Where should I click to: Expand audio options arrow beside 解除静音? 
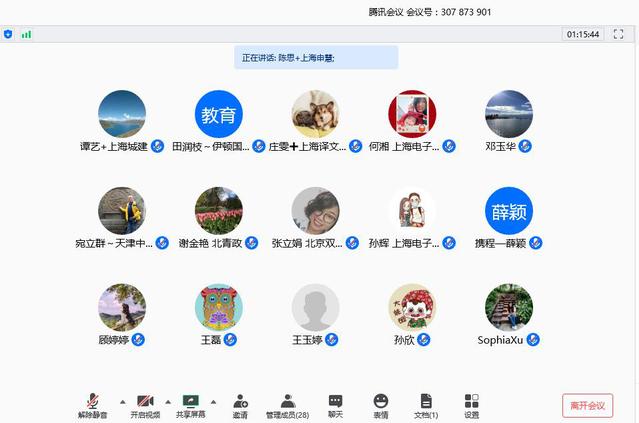(122, 402)
